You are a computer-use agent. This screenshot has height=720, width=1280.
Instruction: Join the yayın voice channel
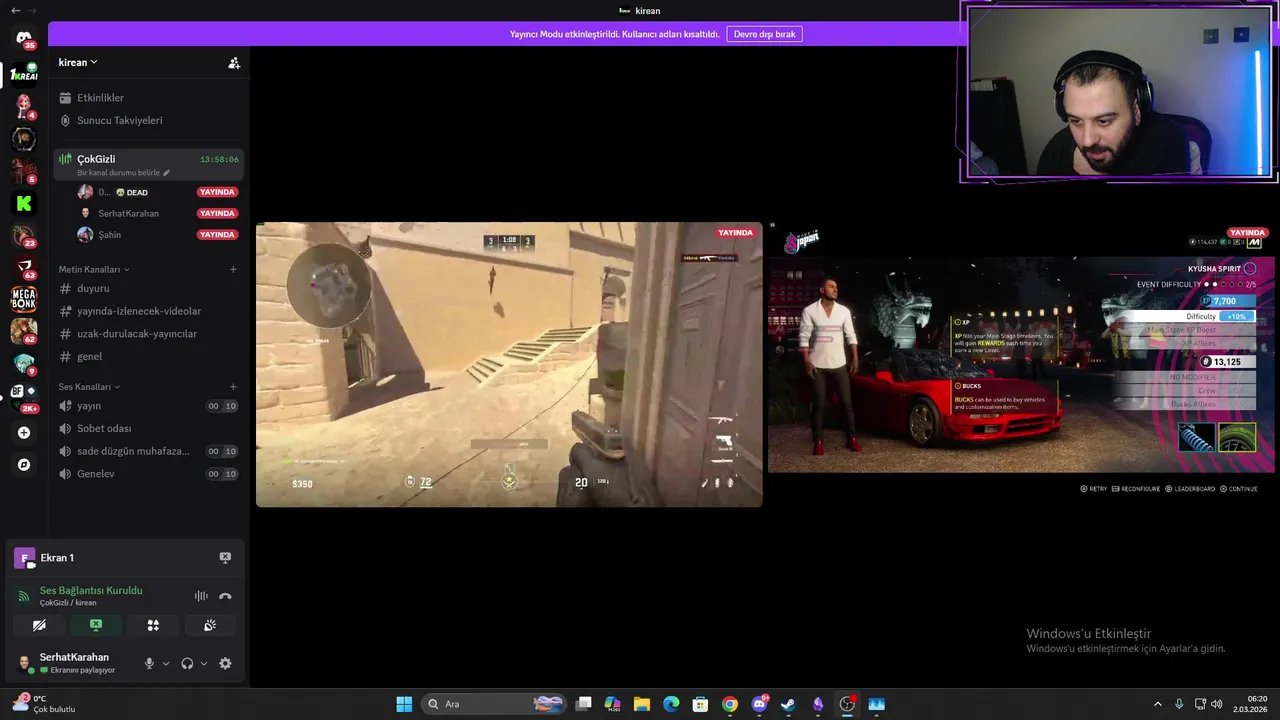(x=148, y=406)
